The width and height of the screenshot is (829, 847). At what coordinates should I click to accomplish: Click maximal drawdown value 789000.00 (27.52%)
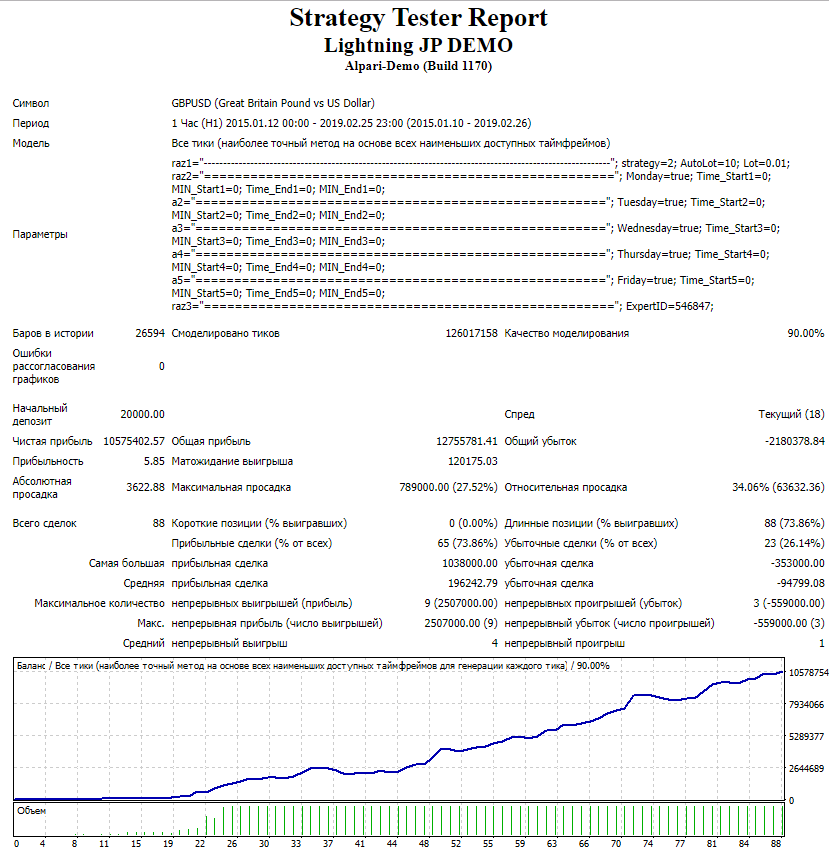point(448,487)
